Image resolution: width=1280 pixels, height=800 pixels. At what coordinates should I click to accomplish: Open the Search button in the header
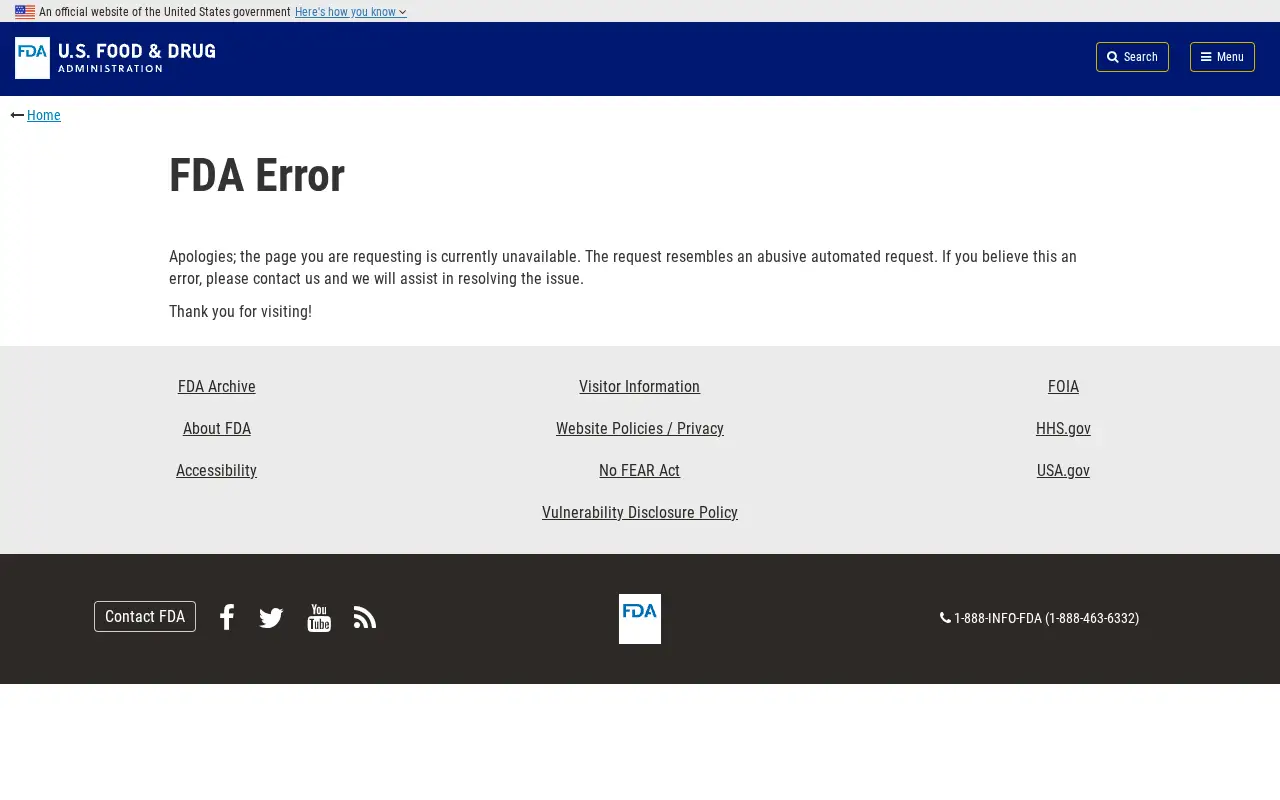[x=1132, y=57]
